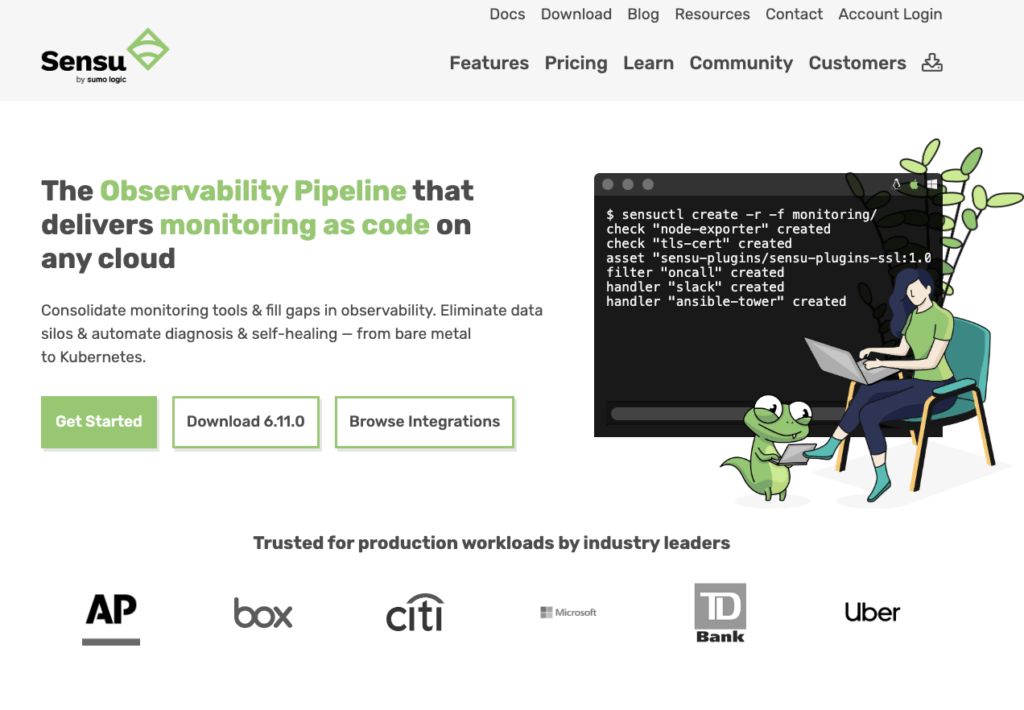This screenshot has height=710, width=1024.
Task: Click the 'Observability Pipeline' heading text
Action: pyautogui.click(x=253, y=191)
